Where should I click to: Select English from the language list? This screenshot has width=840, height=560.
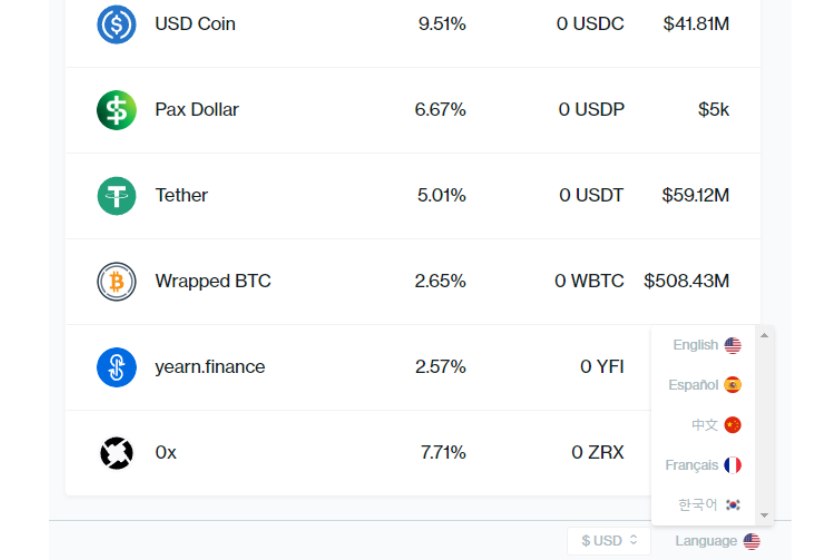707,345
